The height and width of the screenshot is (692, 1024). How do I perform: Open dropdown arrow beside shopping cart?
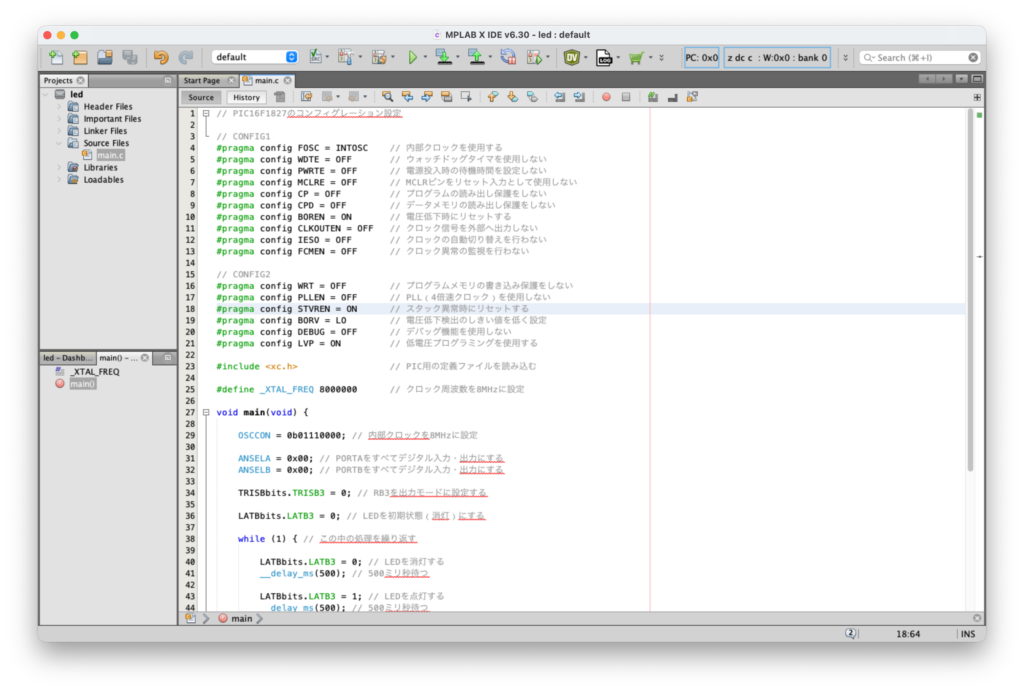coord(650,57)
